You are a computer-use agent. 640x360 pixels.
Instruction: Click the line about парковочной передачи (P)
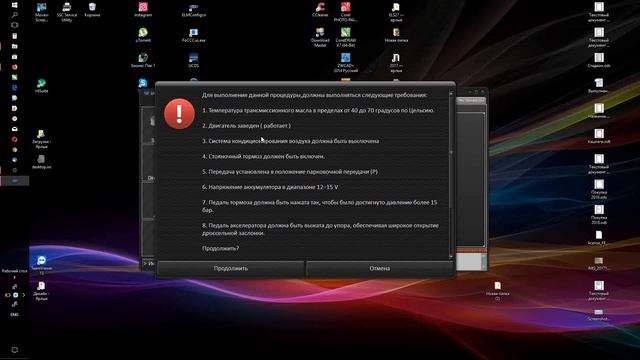290,172
